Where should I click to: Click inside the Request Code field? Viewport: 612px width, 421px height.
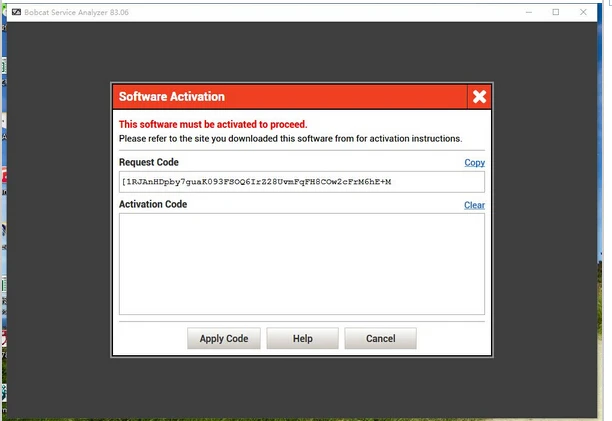point(302,182)
